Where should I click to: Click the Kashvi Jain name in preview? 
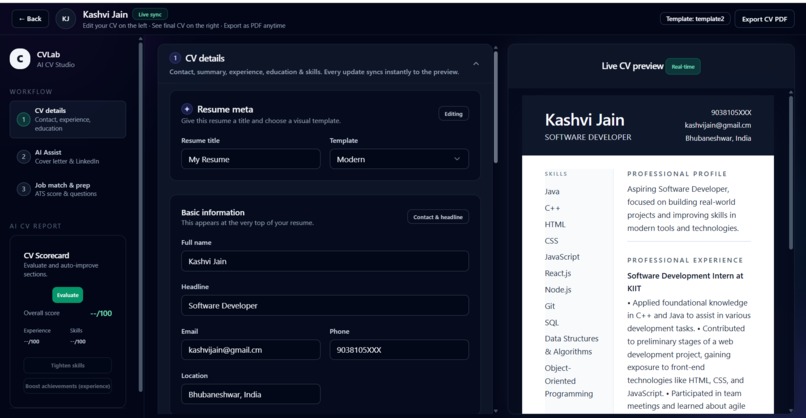click(x=584, y=120)
